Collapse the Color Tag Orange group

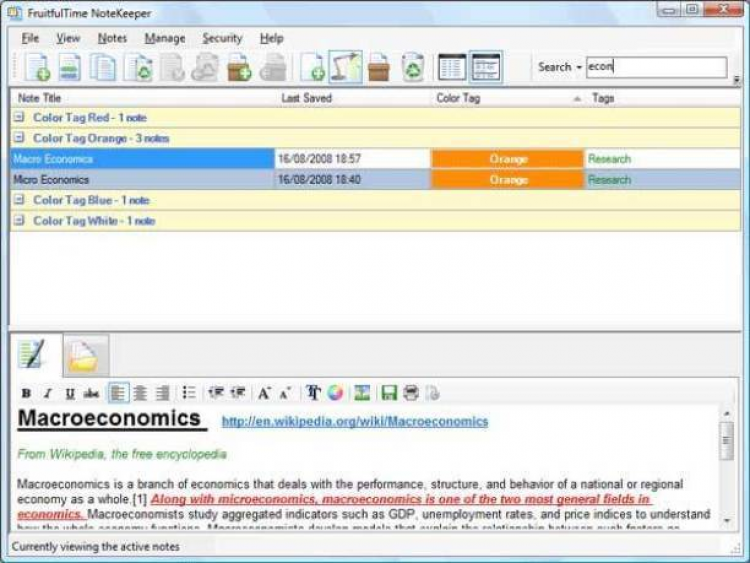click(19, 138)
